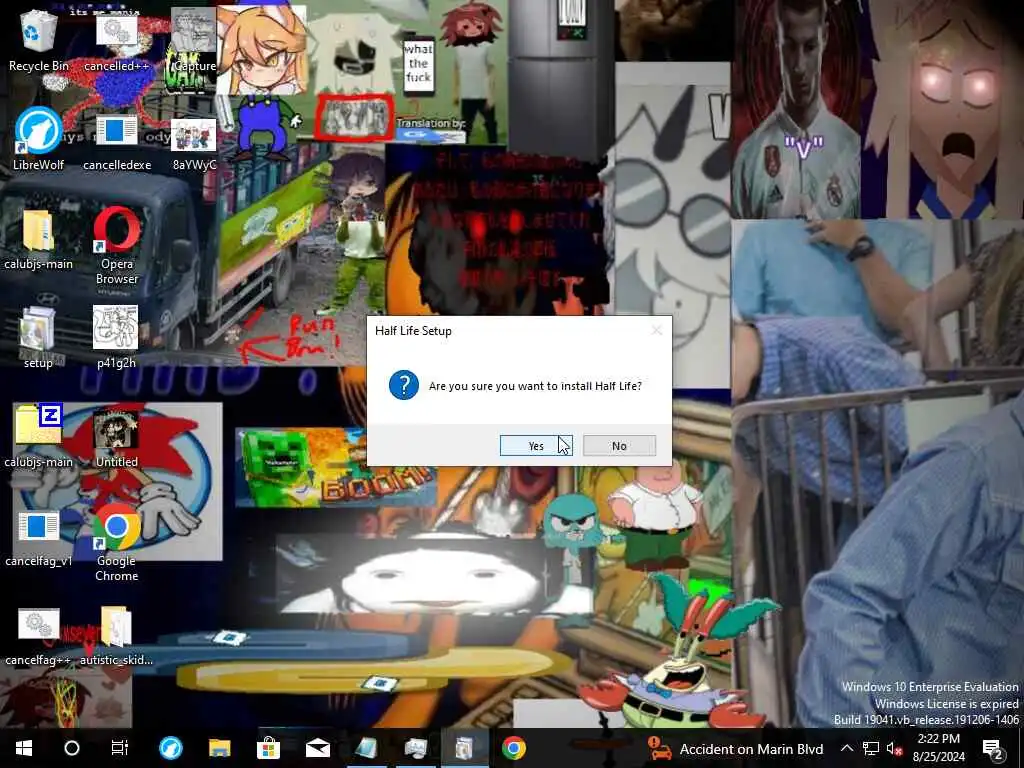Viewport: 1024px width, 768px height.
Task: Select the Capture image file icon
Action: [193, 40]
